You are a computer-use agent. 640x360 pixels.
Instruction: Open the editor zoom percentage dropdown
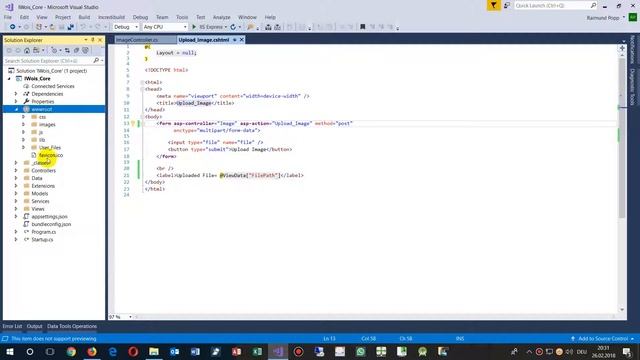(x=130, y=317)
